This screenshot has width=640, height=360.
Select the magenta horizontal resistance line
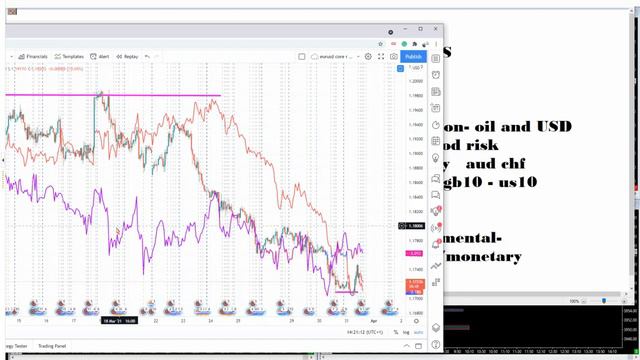click(x=113, y=95)
